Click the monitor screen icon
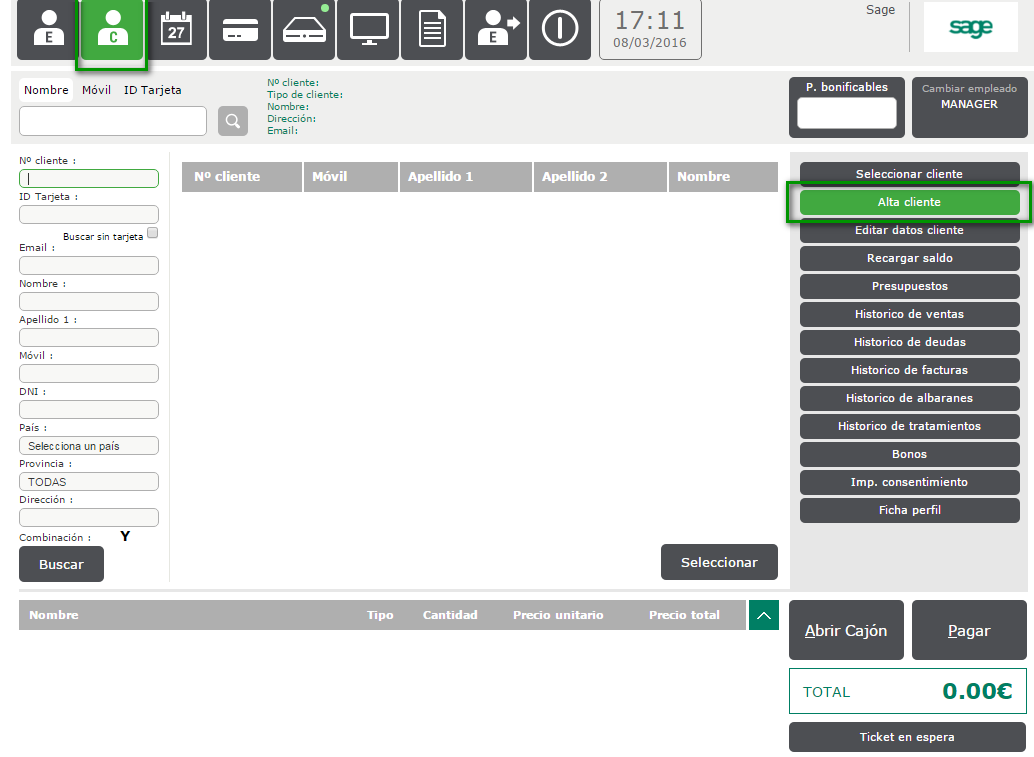Screen dimensions: 1034x757 coord(368,31)
